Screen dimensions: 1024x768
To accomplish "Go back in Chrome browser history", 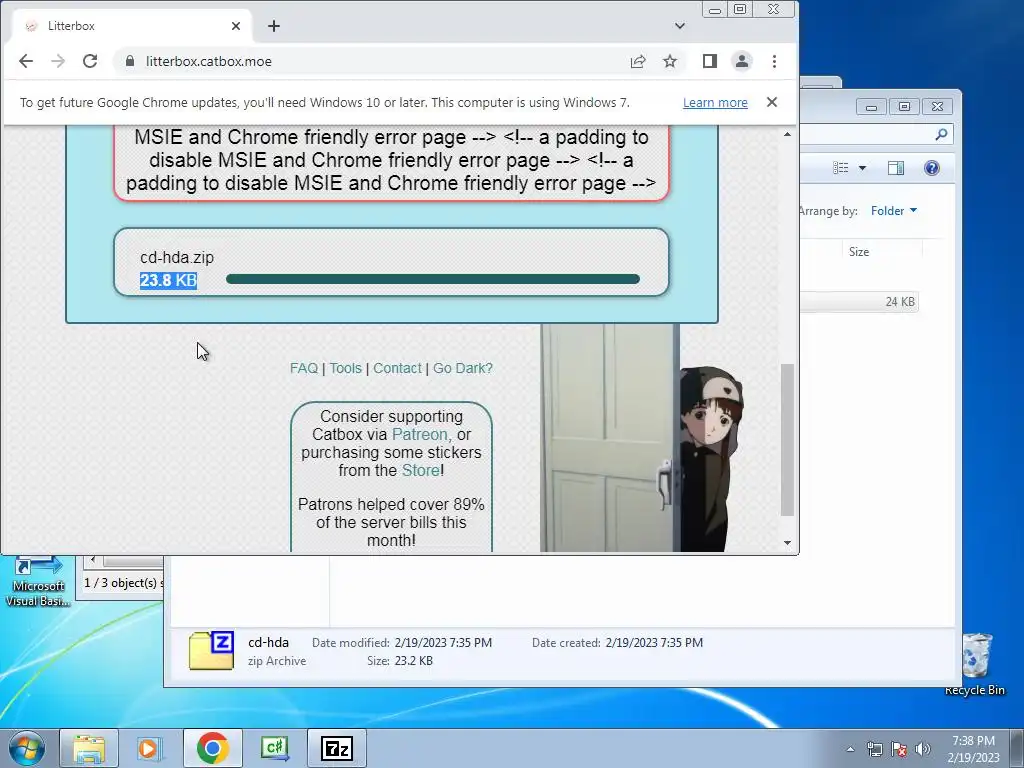I will 25,61.
